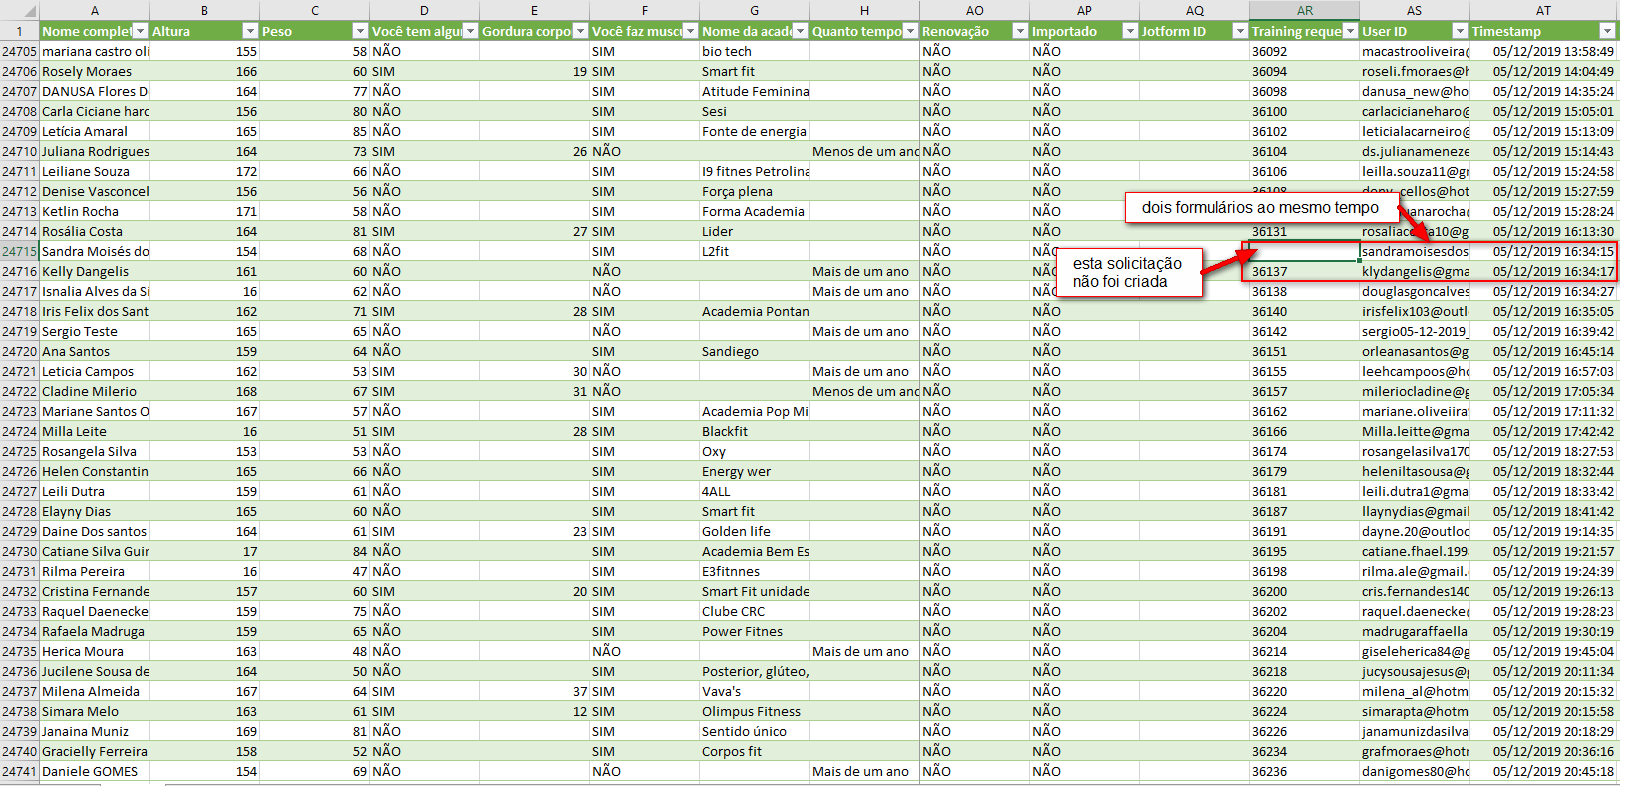
Task: Click the academy cell 'Blackfit'
Action: pos(755,431)
